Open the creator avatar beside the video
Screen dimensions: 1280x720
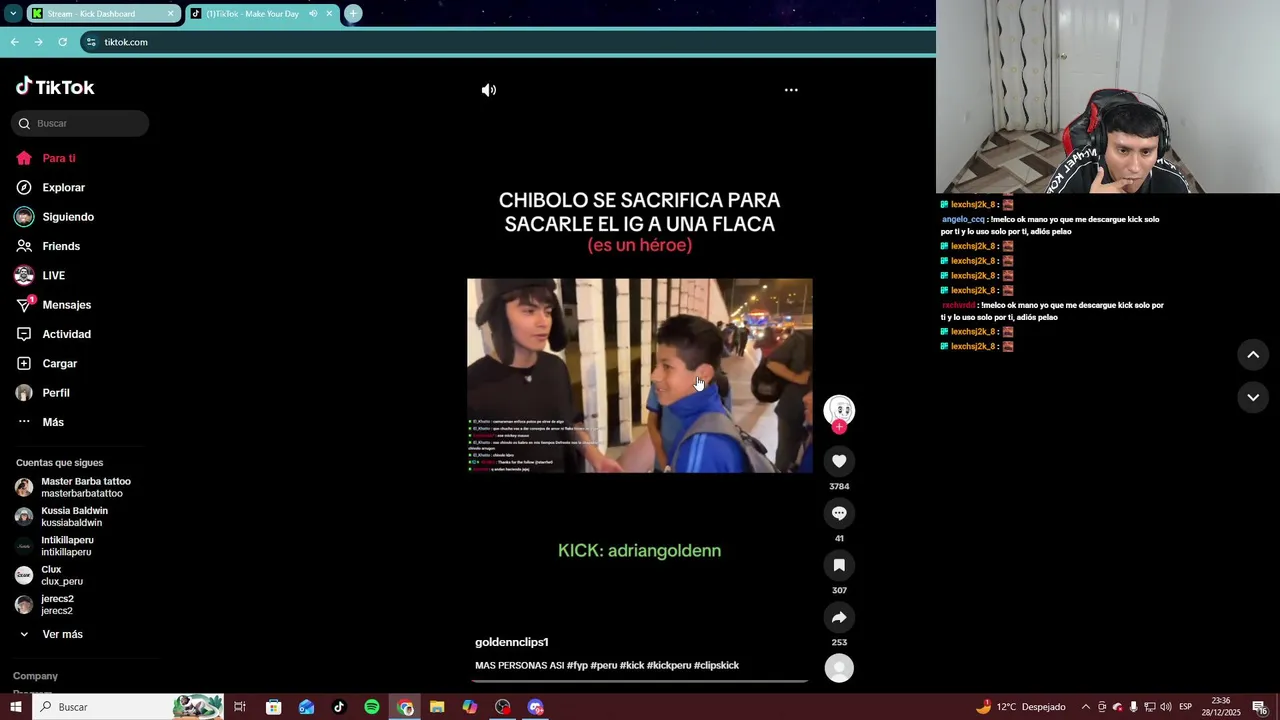coord(839,409)
